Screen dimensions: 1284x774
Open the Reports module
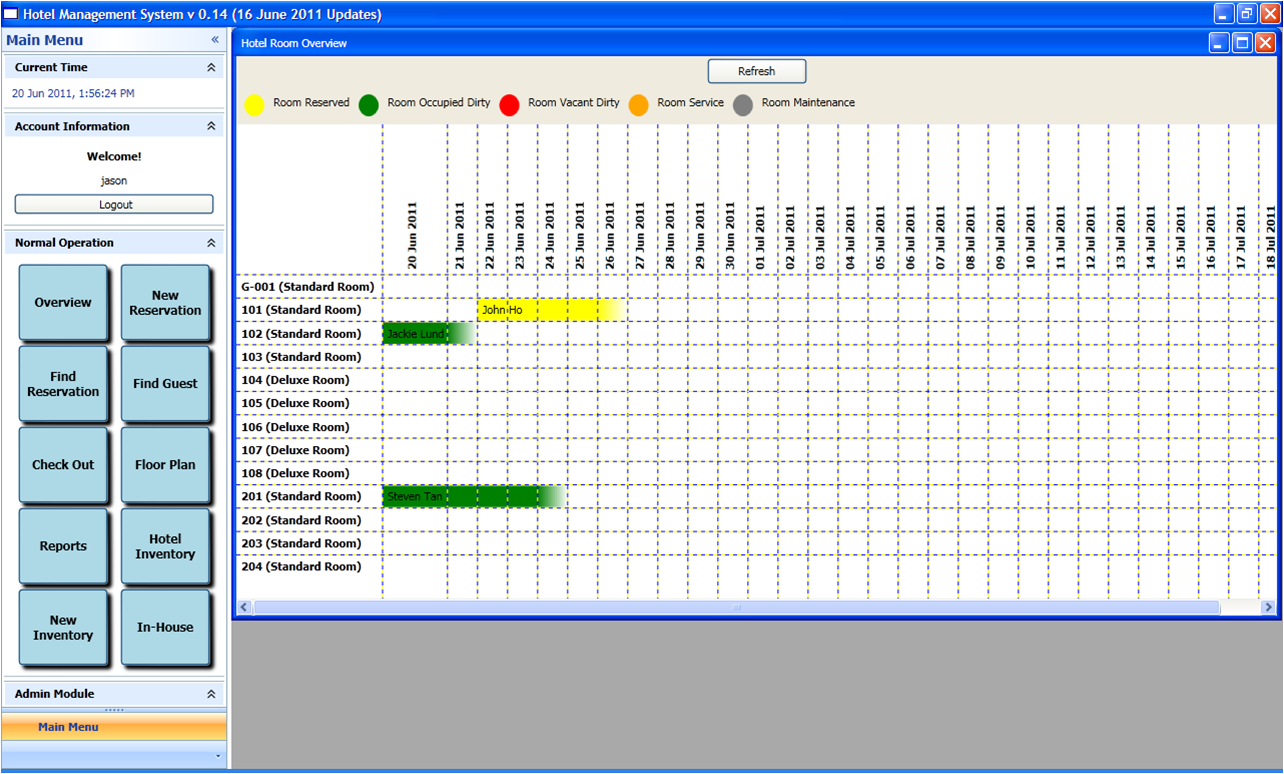click(64, 546)
